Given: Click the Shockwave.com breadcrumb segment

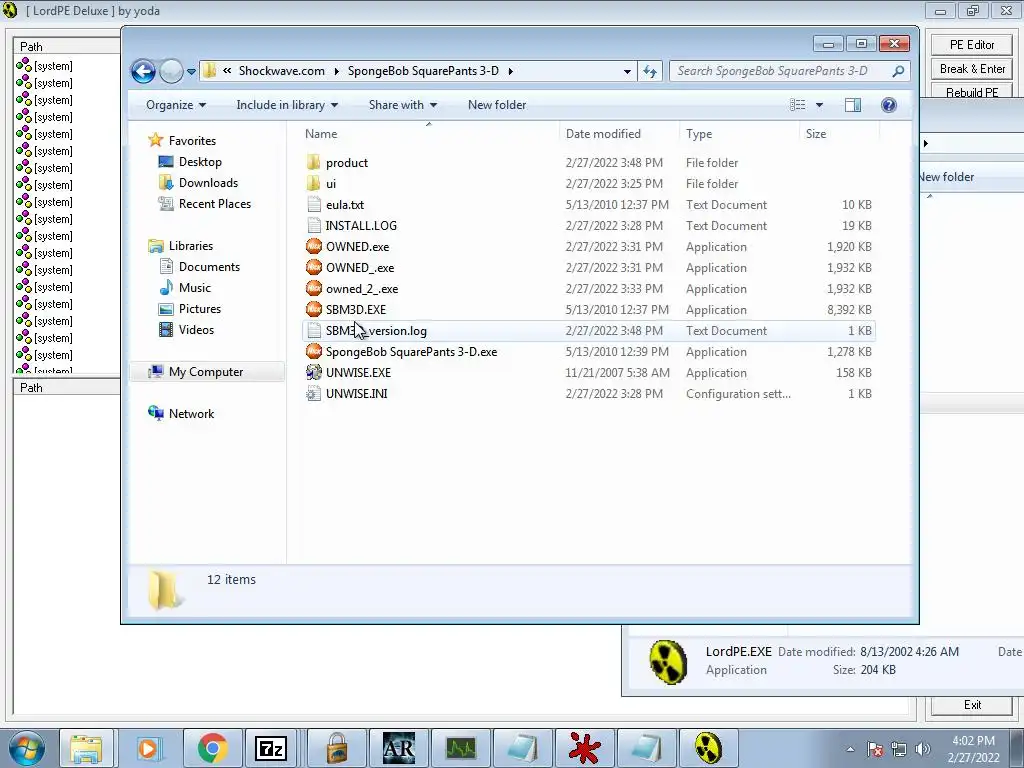Looking at the screenshot, I should 281,71.
